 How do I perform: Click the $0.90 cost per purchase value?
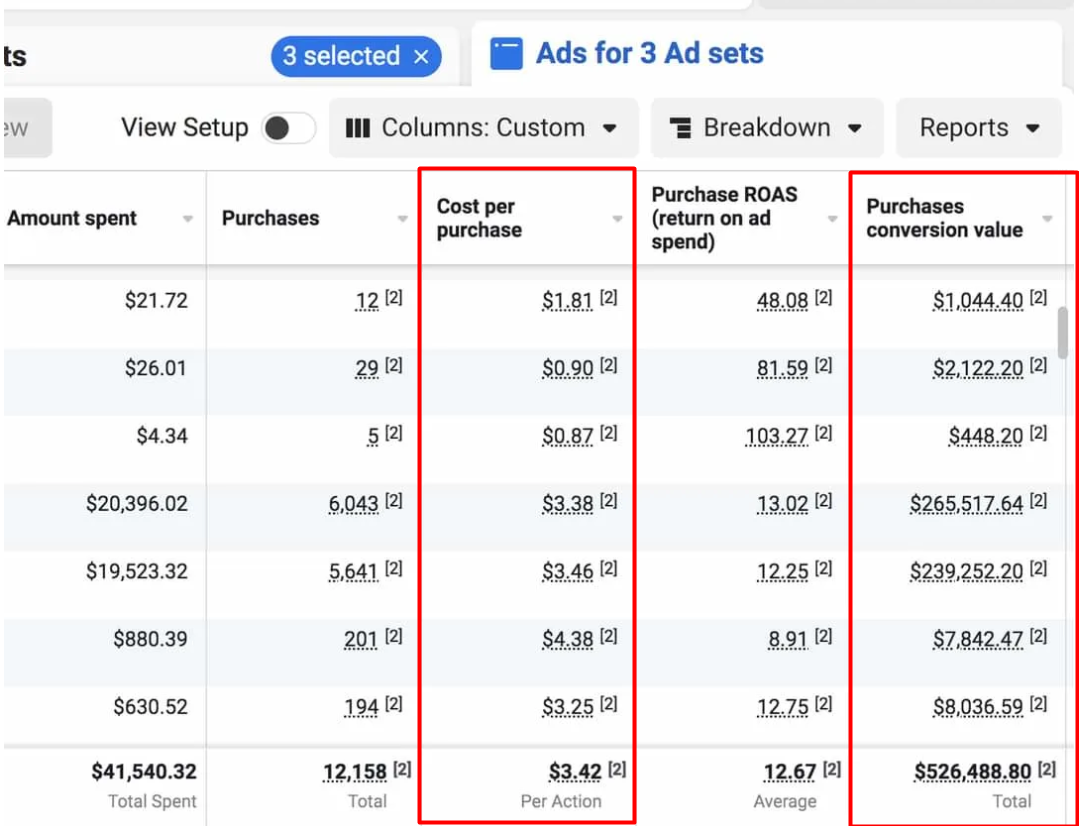[x=567, y=369]
